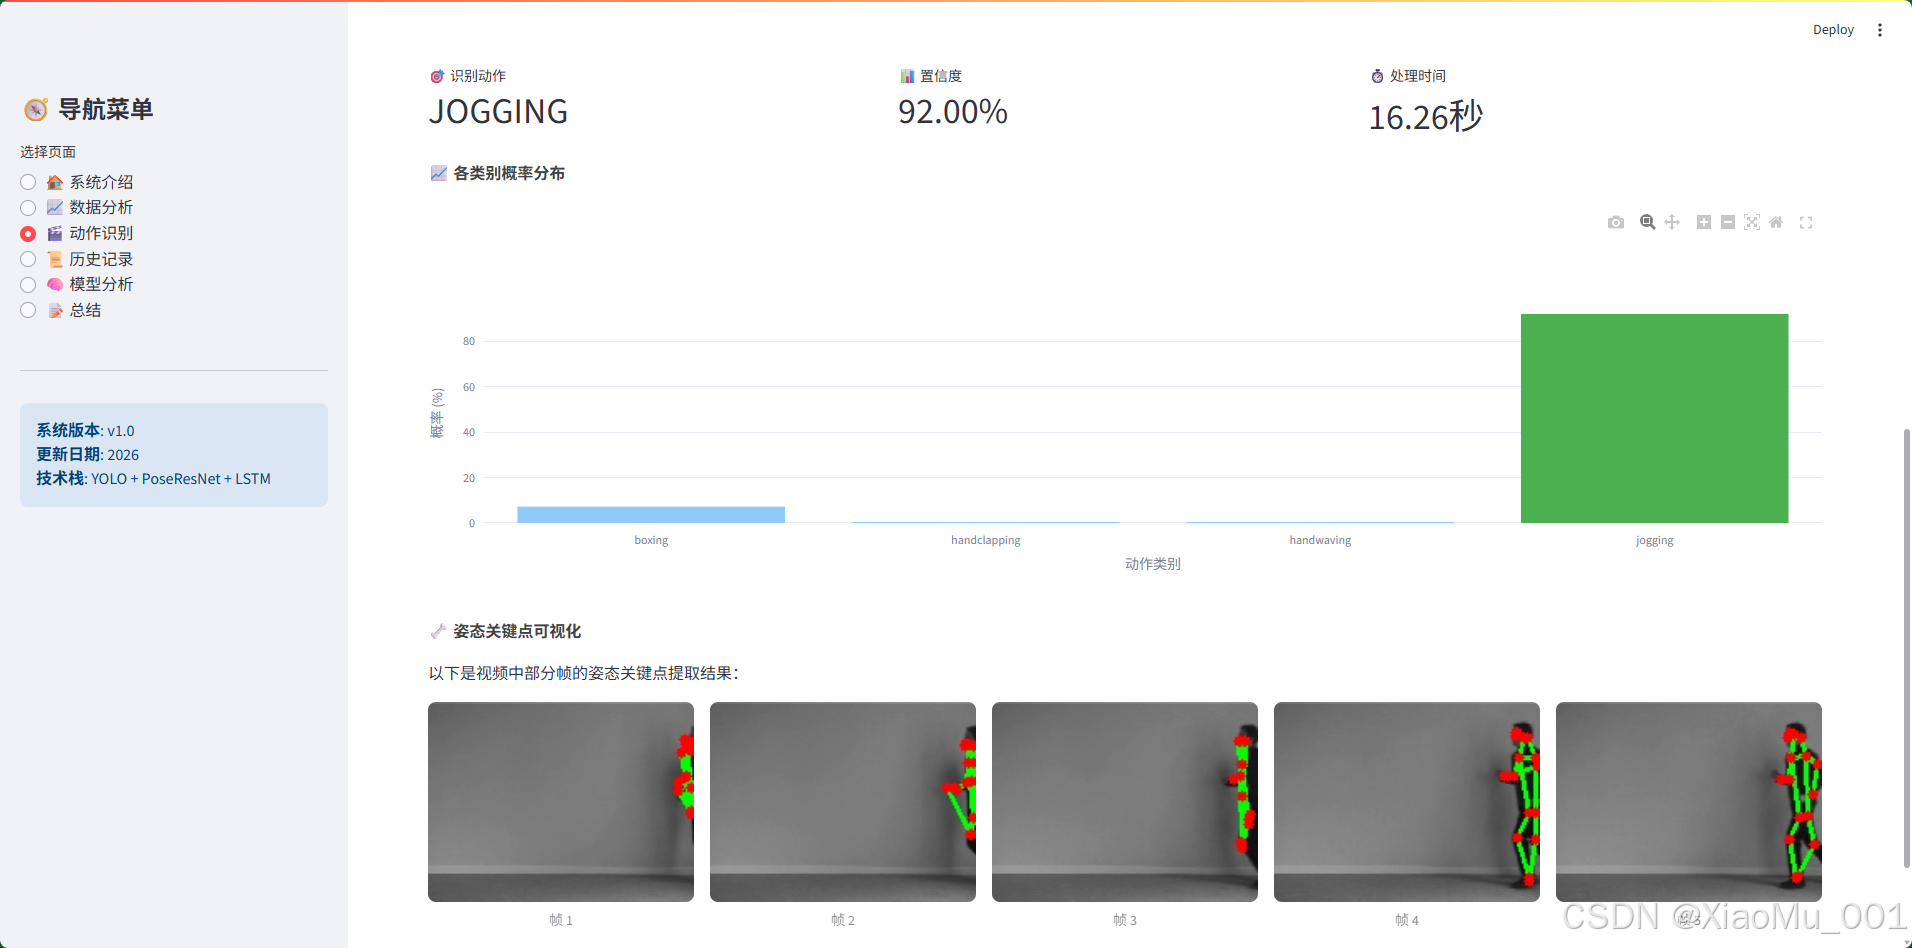The height and width of the screenshot is (948, 1912).
Task: Open the three-dot main menu
Action: (1880, 30)
